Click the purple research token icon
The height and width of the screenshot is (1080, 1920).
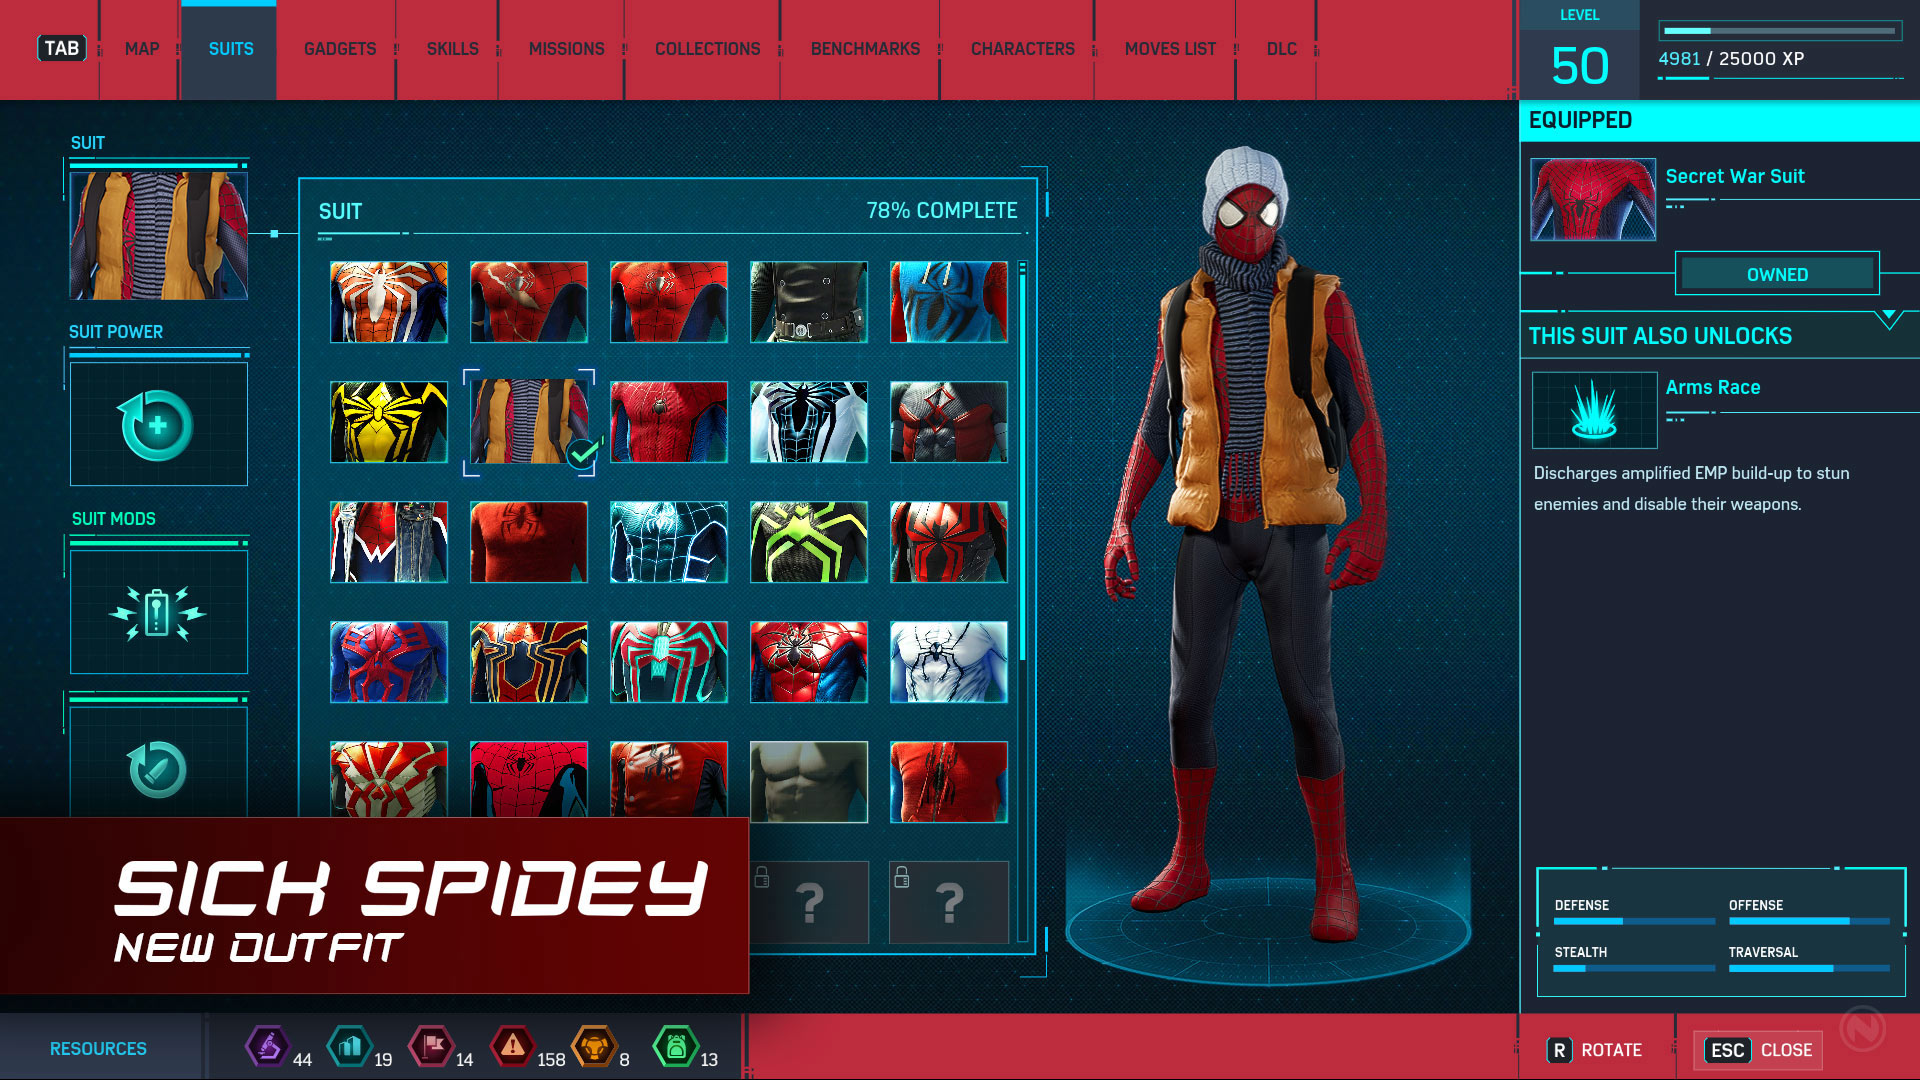pos(268,1047)
